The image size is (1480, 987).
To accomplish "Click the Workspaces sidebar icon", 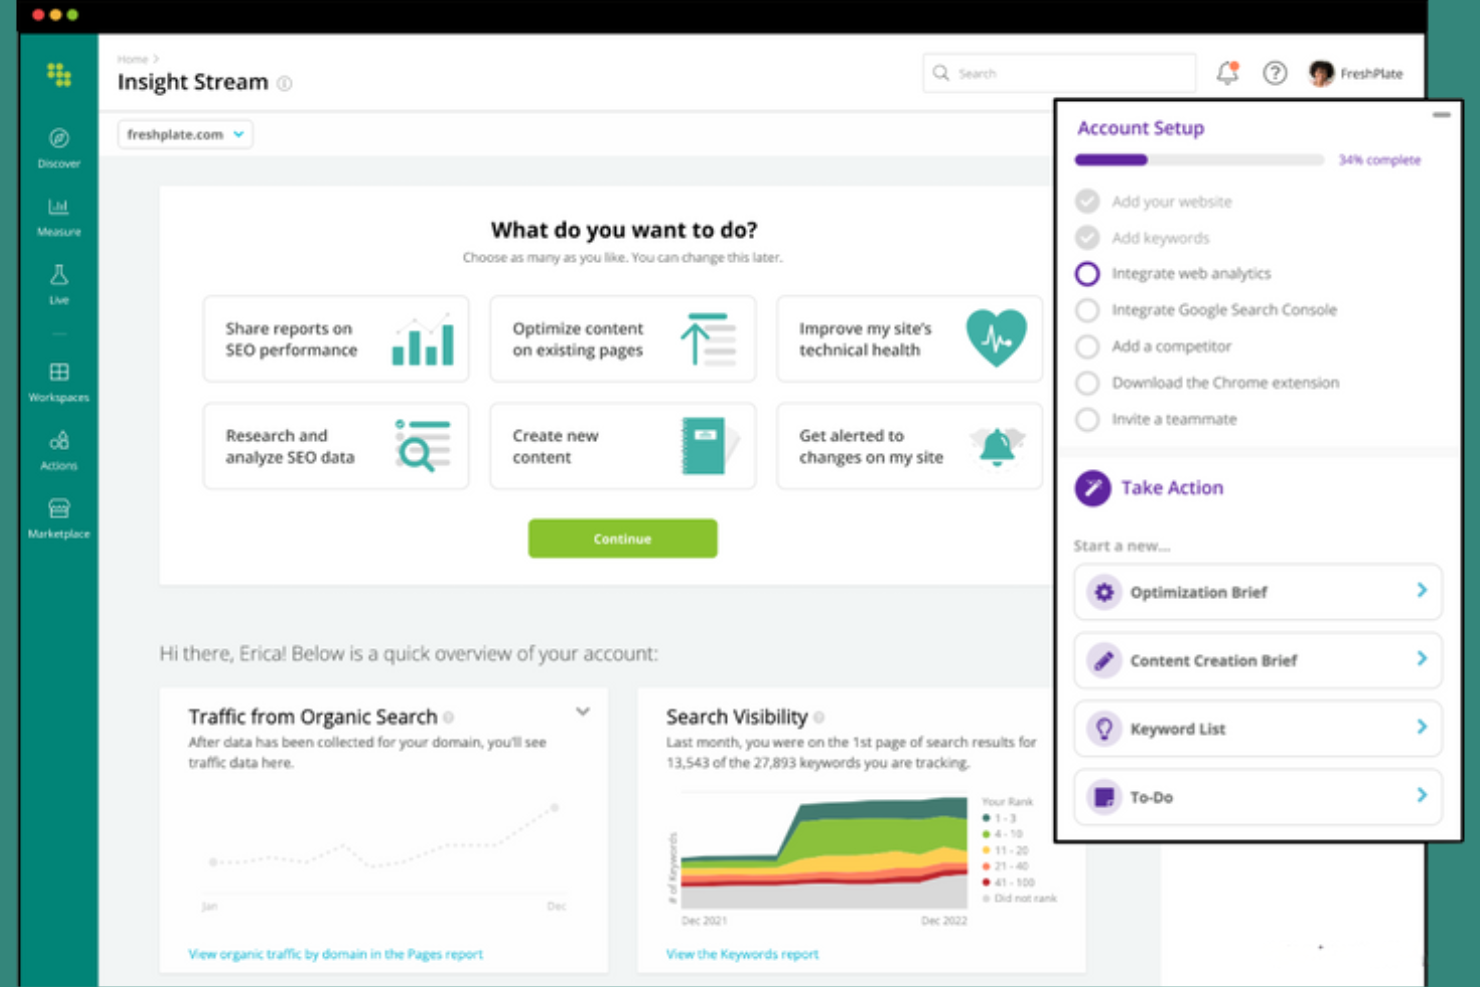I will [58, 382].
